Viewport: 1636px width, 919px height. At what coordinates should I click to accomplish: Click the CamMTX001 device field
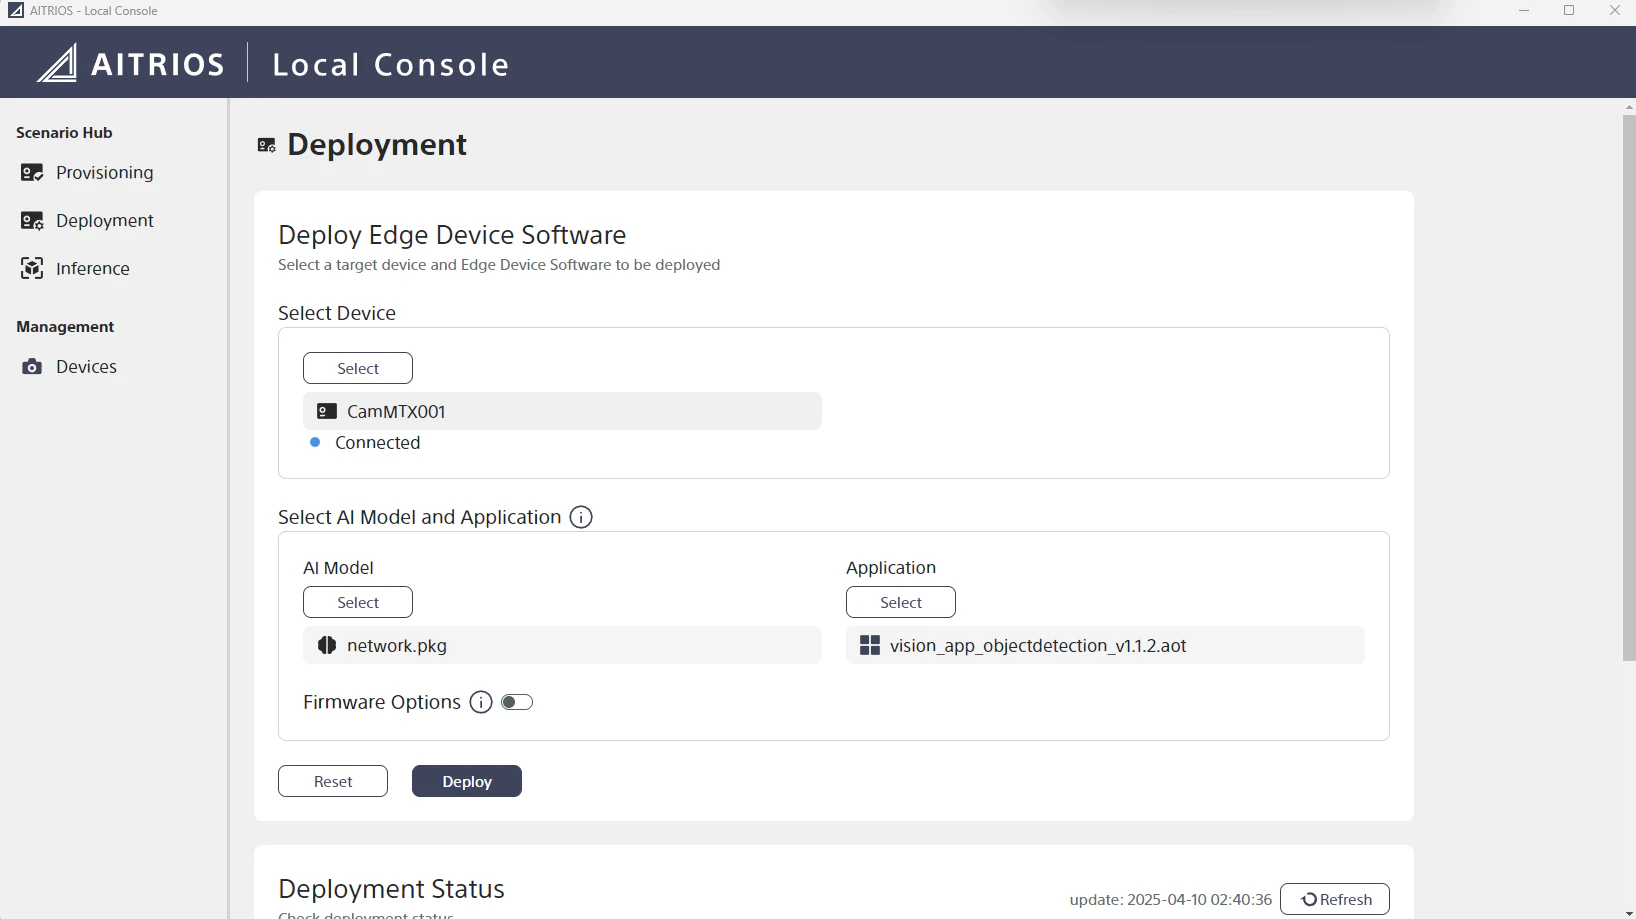coord(562,411)
